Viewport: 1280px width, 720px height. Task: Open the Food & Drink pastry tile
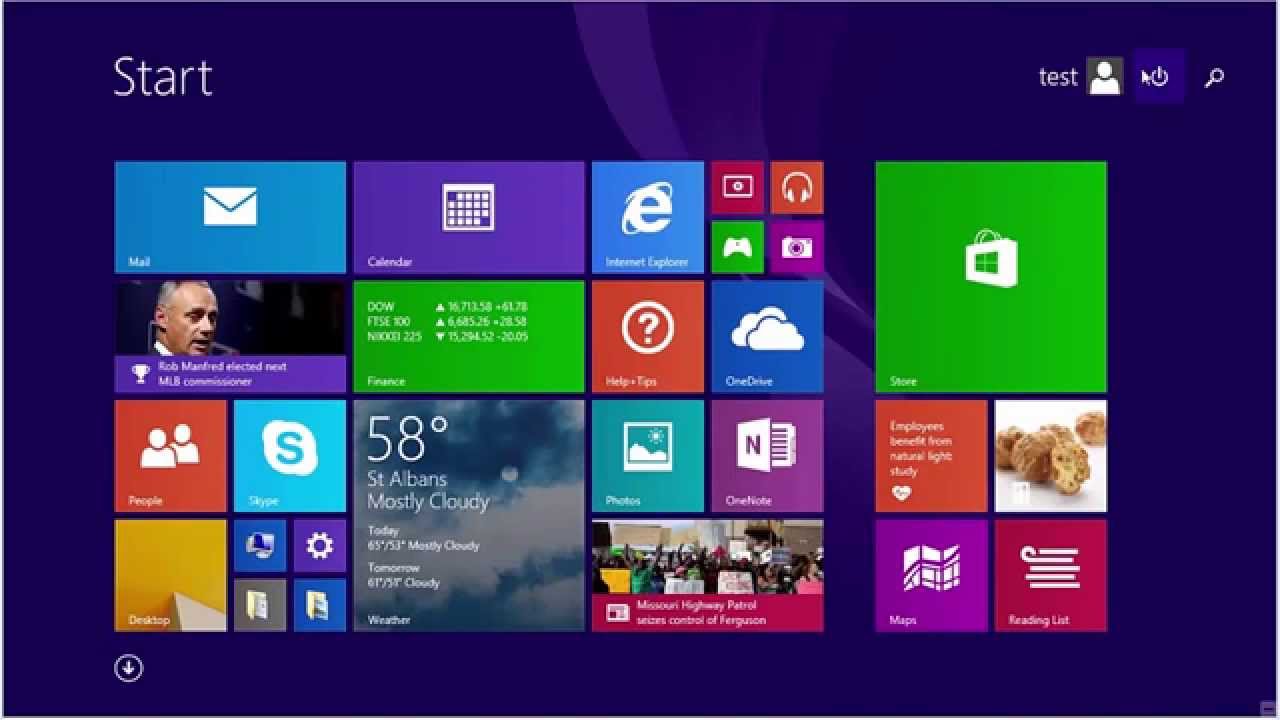[x=1051, y=456]
